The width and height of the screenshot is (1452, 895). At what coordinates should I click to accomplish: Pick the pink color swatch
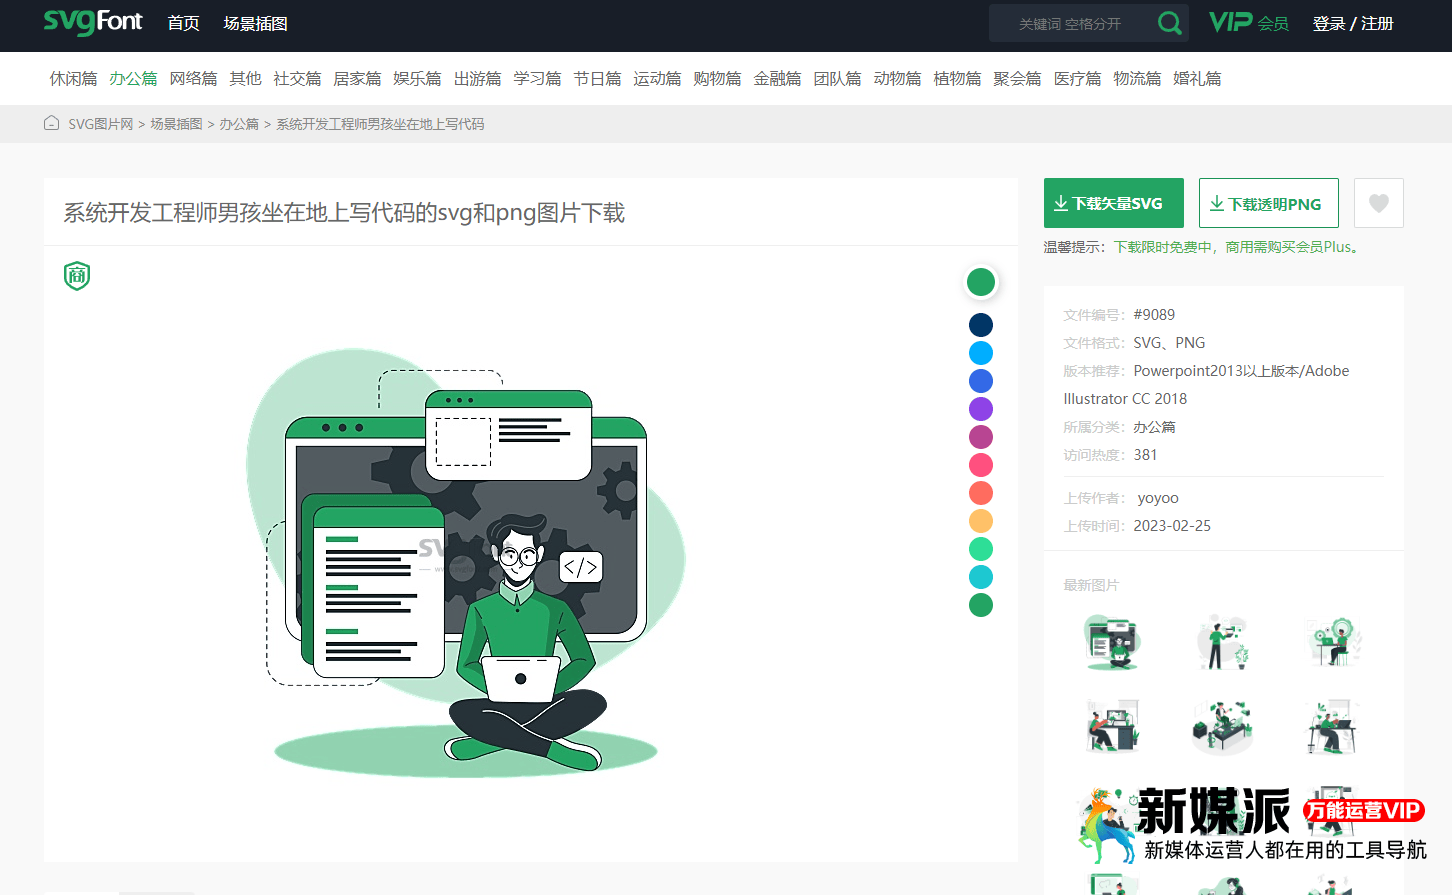981,464
